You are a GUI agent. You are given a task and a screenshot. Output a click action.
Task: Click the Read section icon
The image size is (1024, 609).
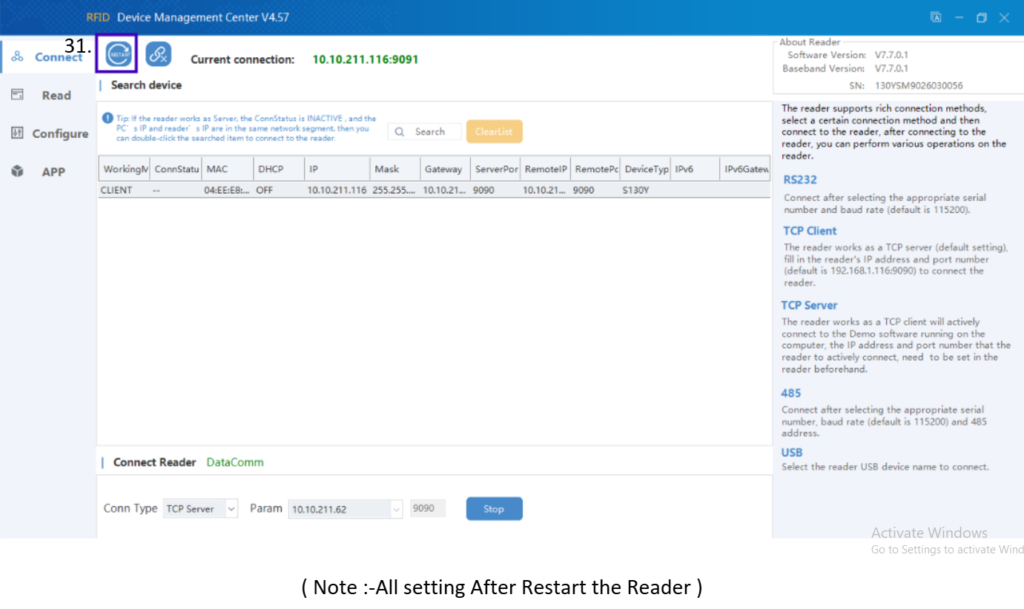pyautogui.click(x=17, y=95)
